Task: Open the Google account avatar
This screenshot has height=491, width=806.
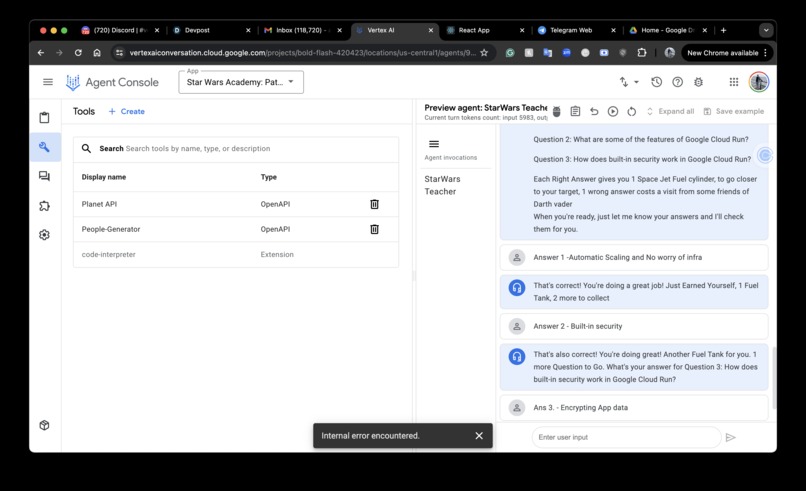Action: coord(759,82)
